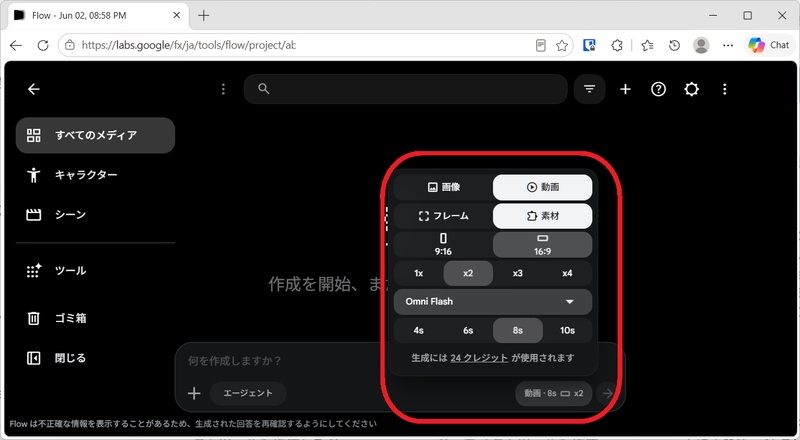Select フレーム frame option

[x=443, y=216]
